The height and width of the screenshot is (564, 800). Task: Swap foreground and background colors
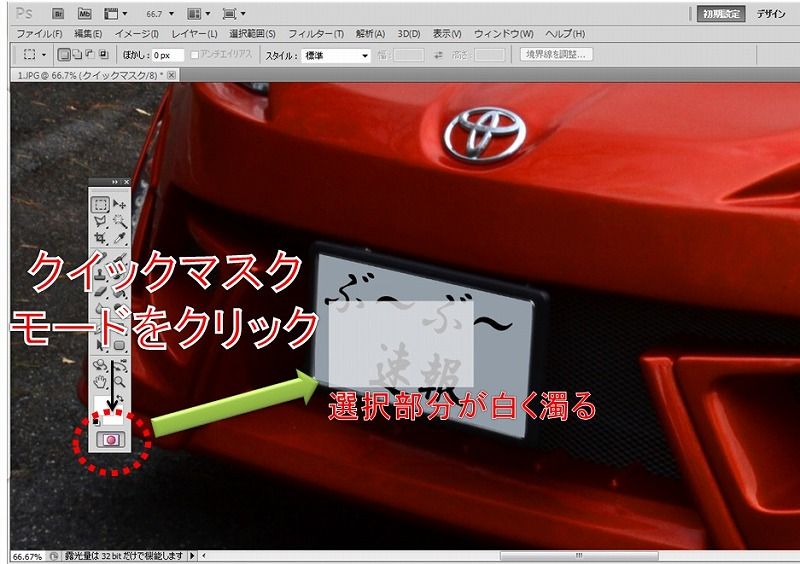[x=120, y=399]
